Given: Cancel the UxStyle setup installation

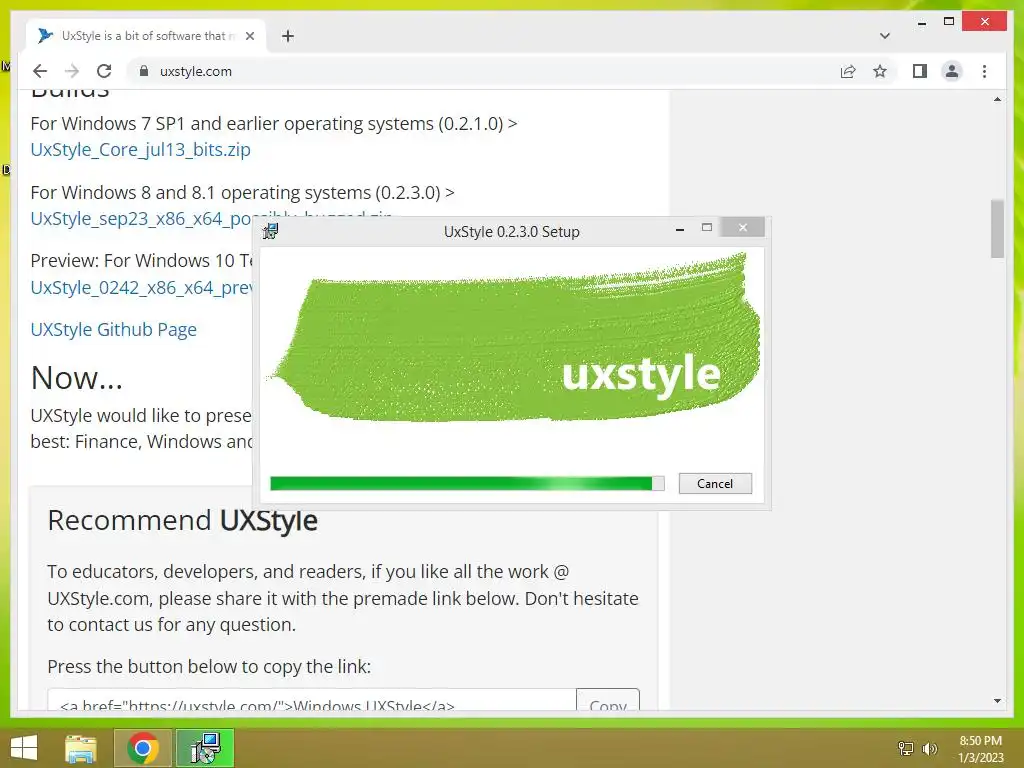Looking at the screenshot, I should point(715,483).
